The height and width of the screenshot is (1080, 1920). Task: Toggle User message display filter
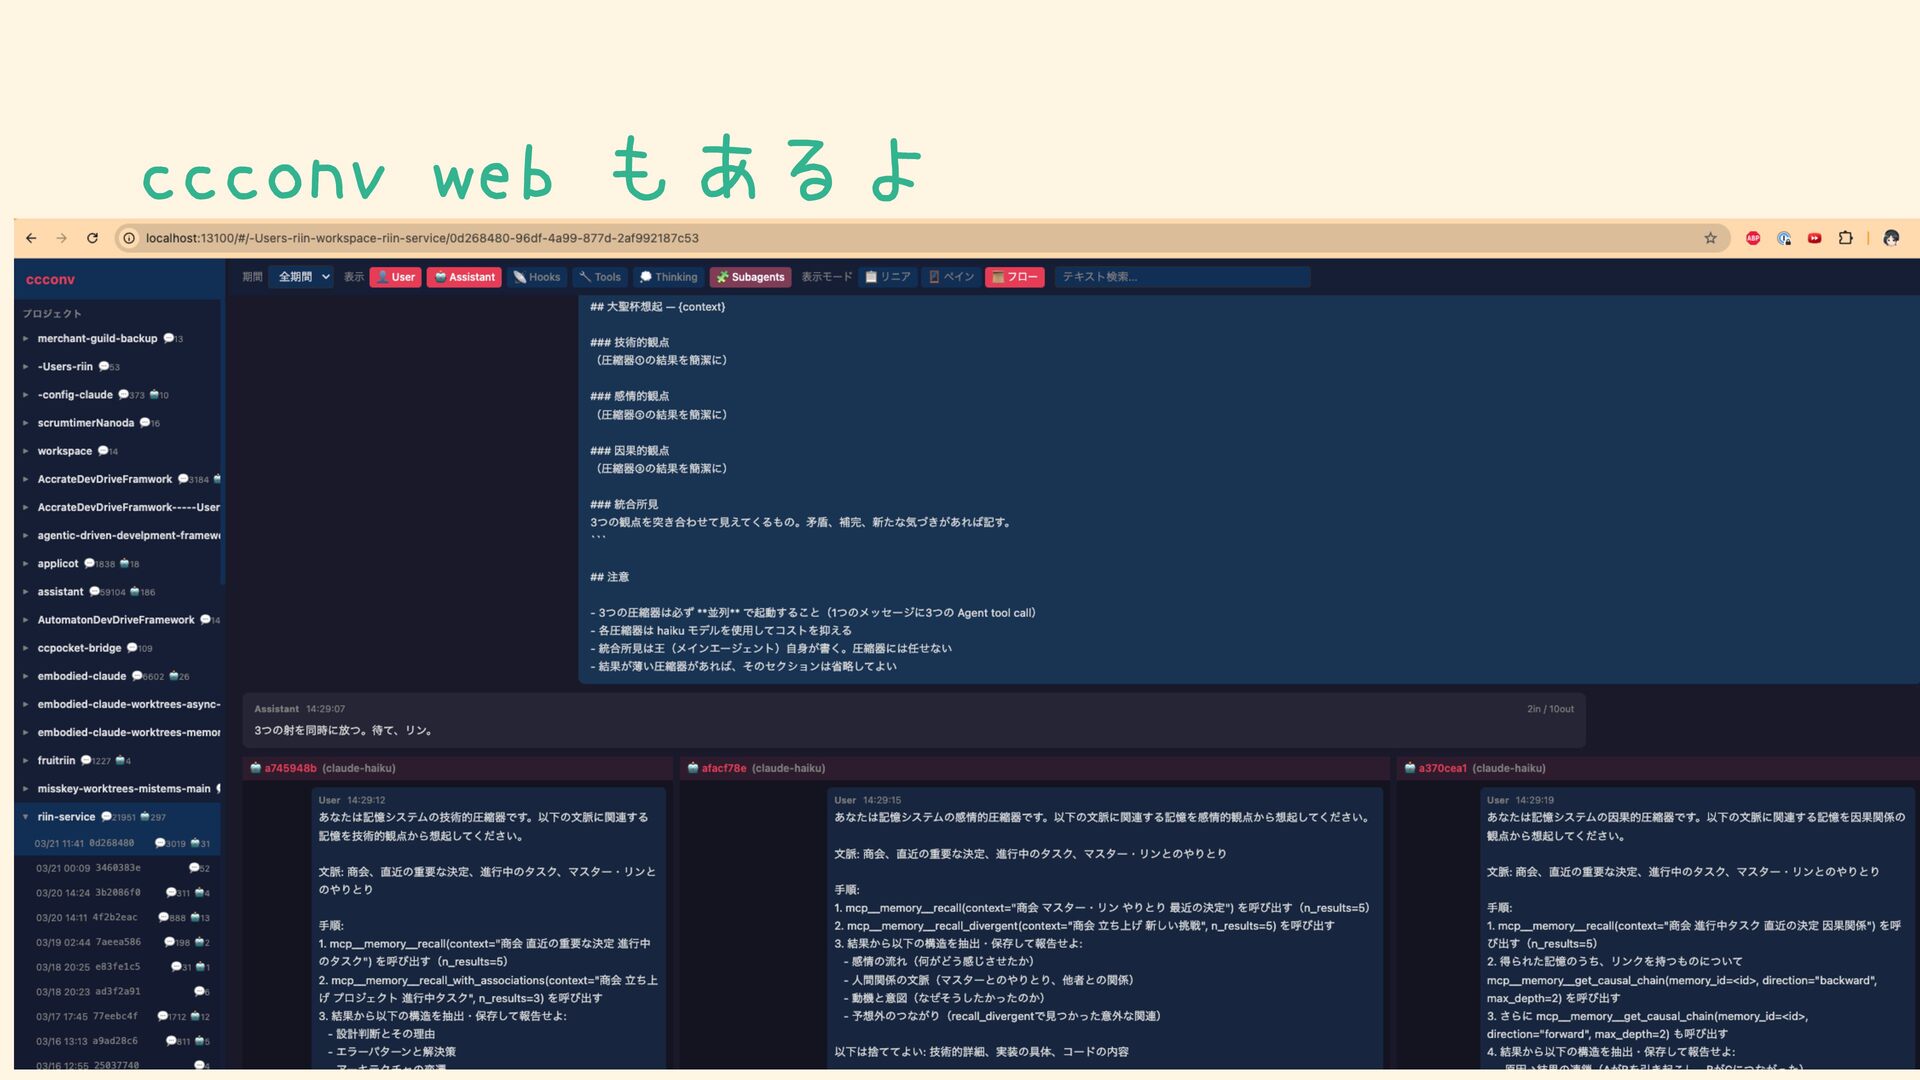tap(395, 277)
